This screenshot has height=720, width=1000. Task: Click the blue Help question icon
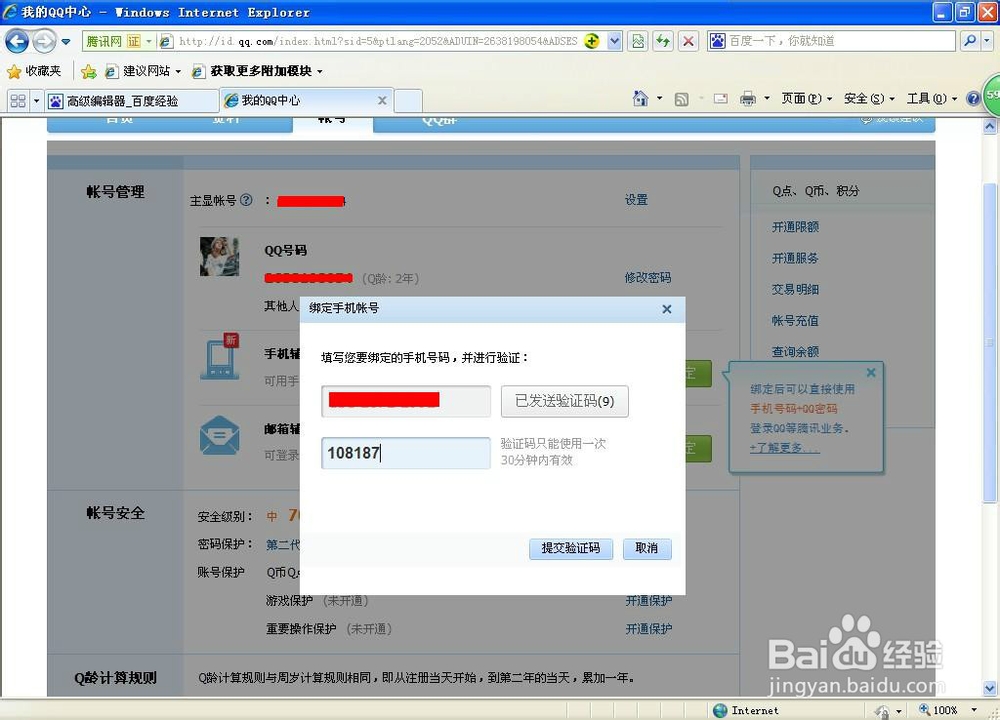tap(973, 98)
